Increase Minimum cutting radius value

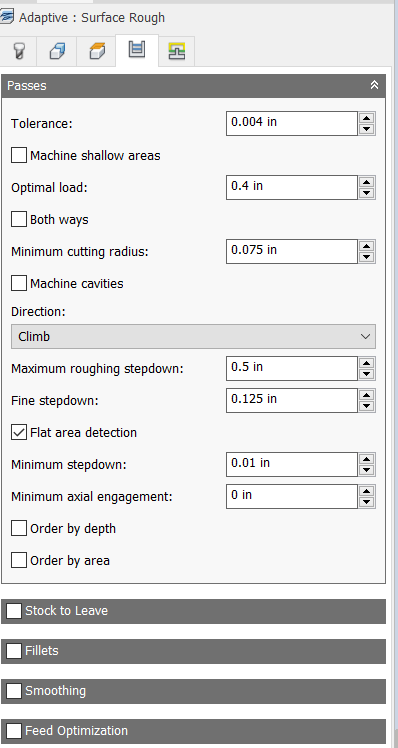[x=367, y=245]
